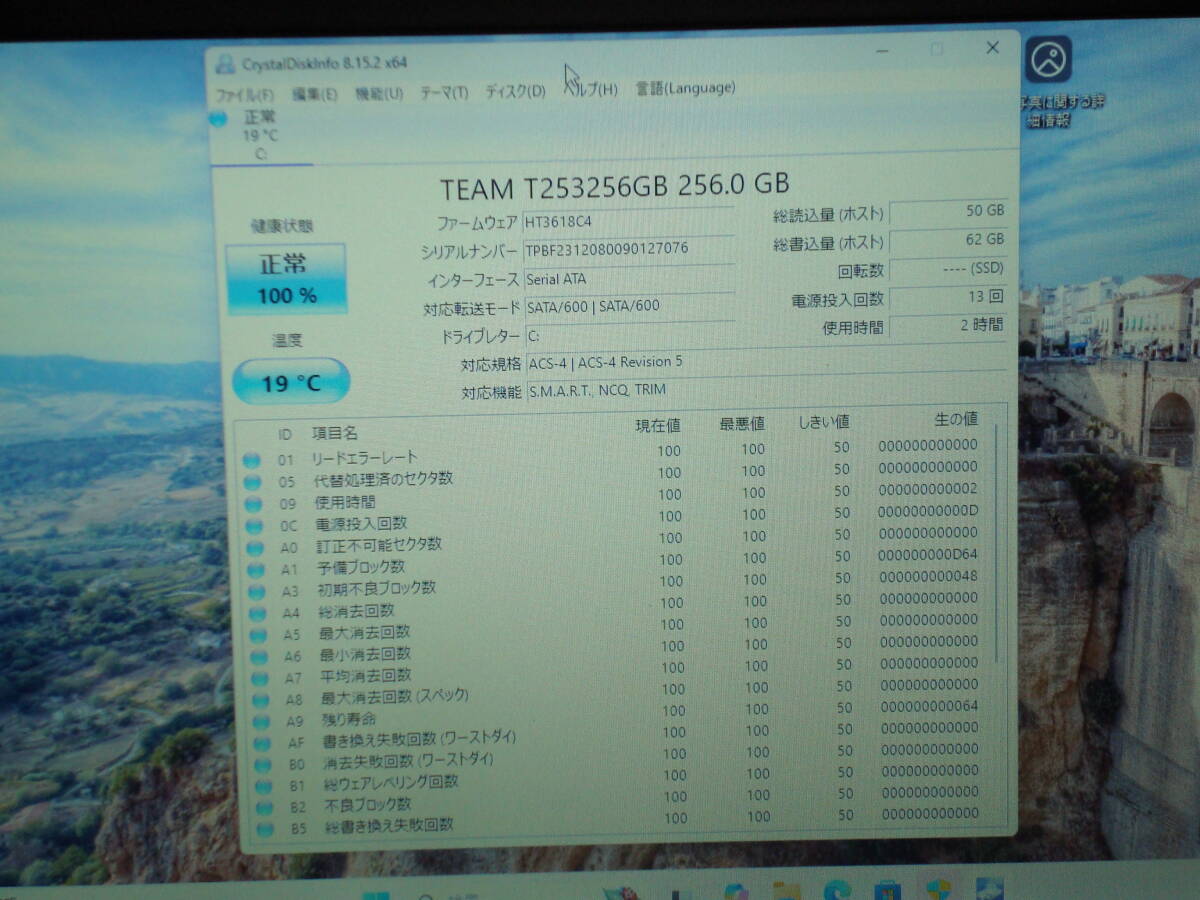Click the raw value 000000000D64
The image size is (1200, 900).
[x=928, y=554]
